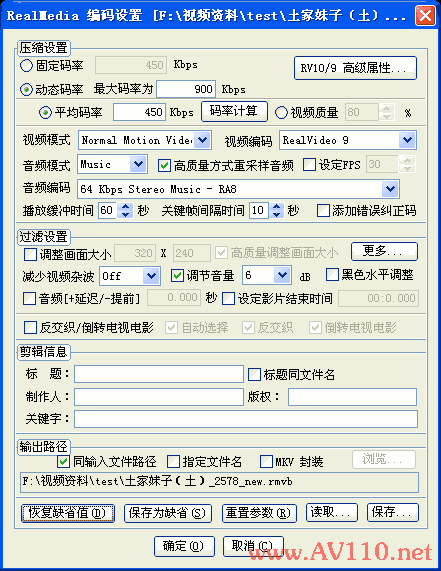The width and height of the screenshot is (441, 571).
Task: Open the 音频编码 64 Kbps Stereo dropdown
Action: coord(390,189)
